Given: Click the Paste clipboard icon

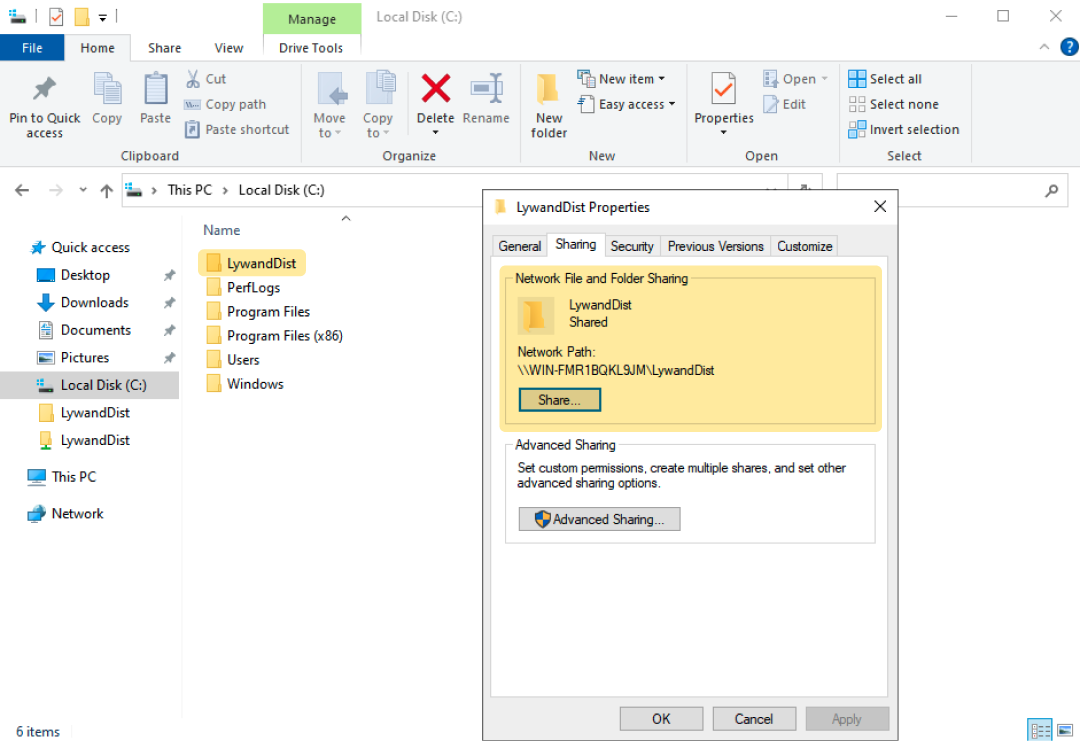Looking at the screenshot, I should click(155, 90).
